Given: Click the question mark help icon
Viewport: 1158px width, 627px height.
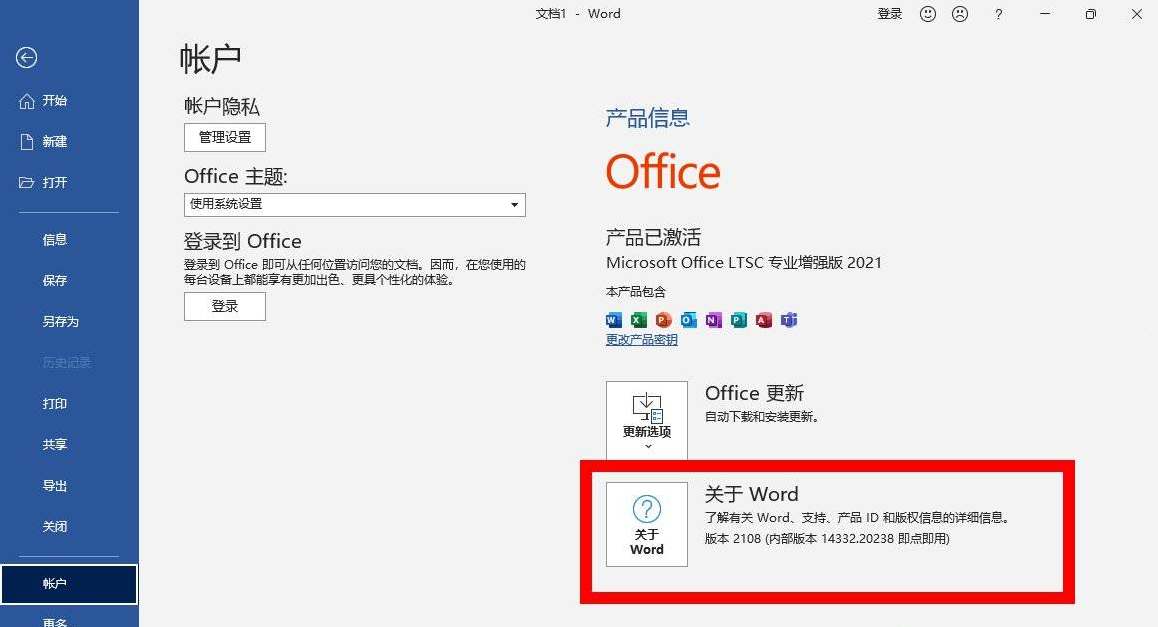Looking at the screenshot, I should pyautogui.click(x=998, y=14).
